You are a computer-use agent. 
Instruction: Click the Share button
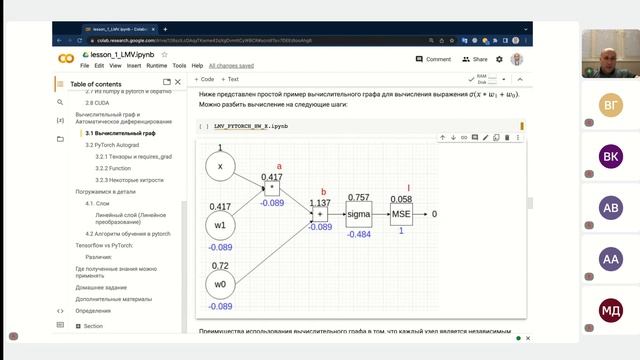tap(475, 59)
